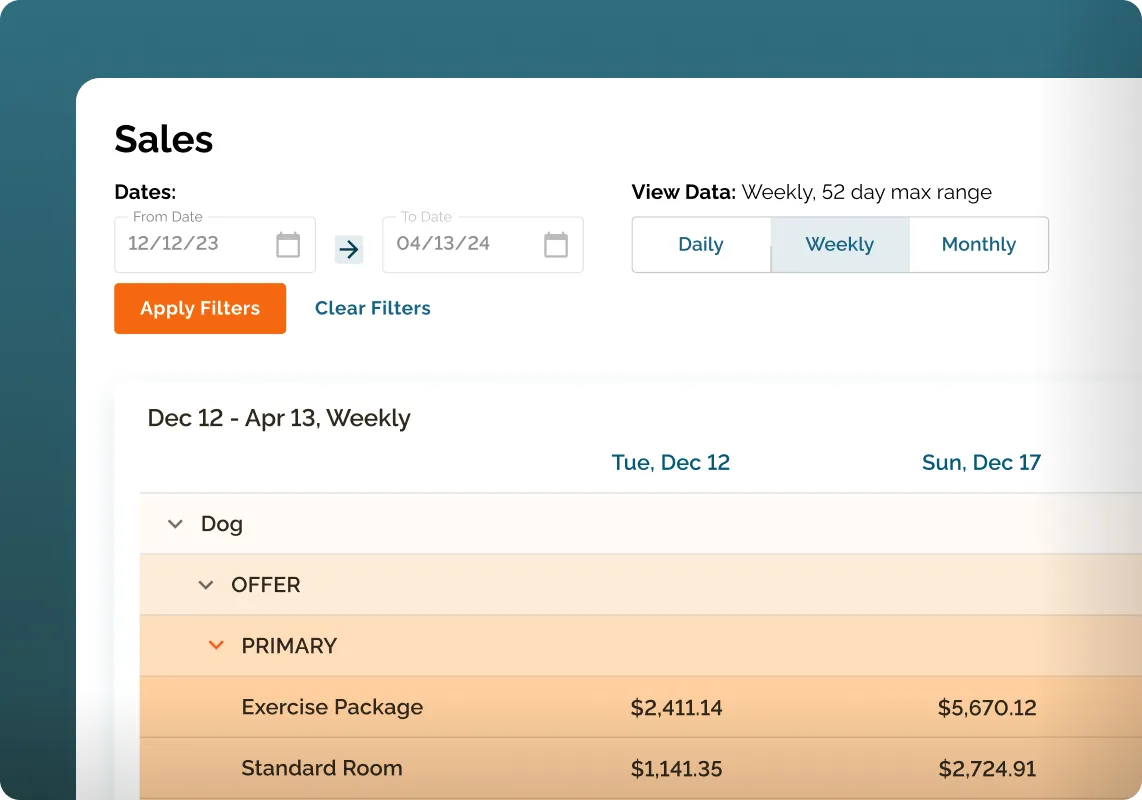Click the $2,724.91 Standard Room value

[x=987, y=769]
